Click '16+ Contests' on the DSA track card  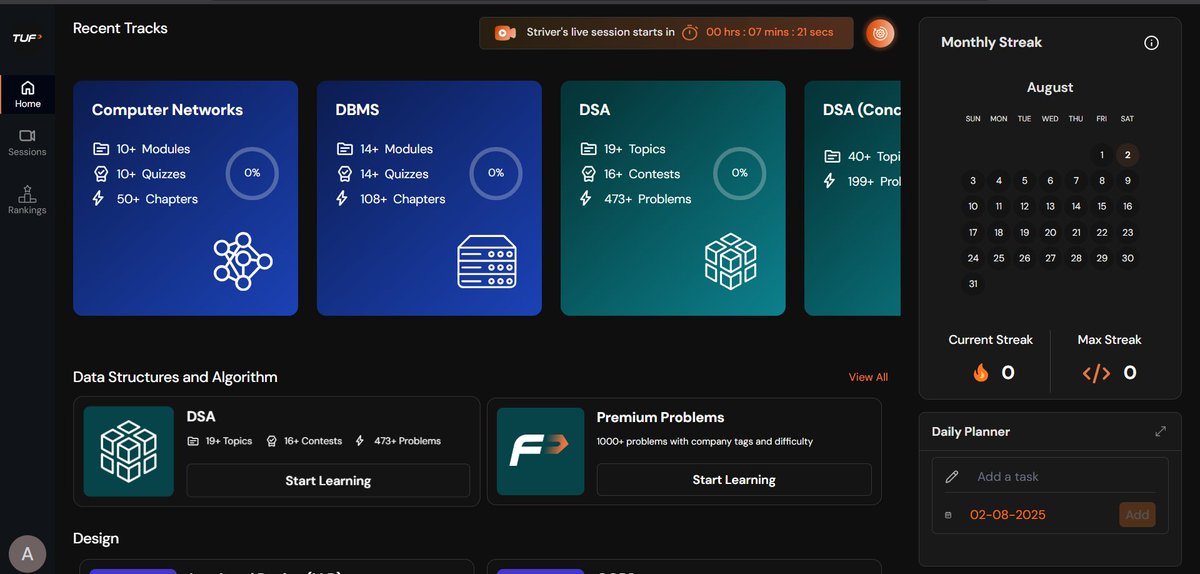click(x=642, y=174)
